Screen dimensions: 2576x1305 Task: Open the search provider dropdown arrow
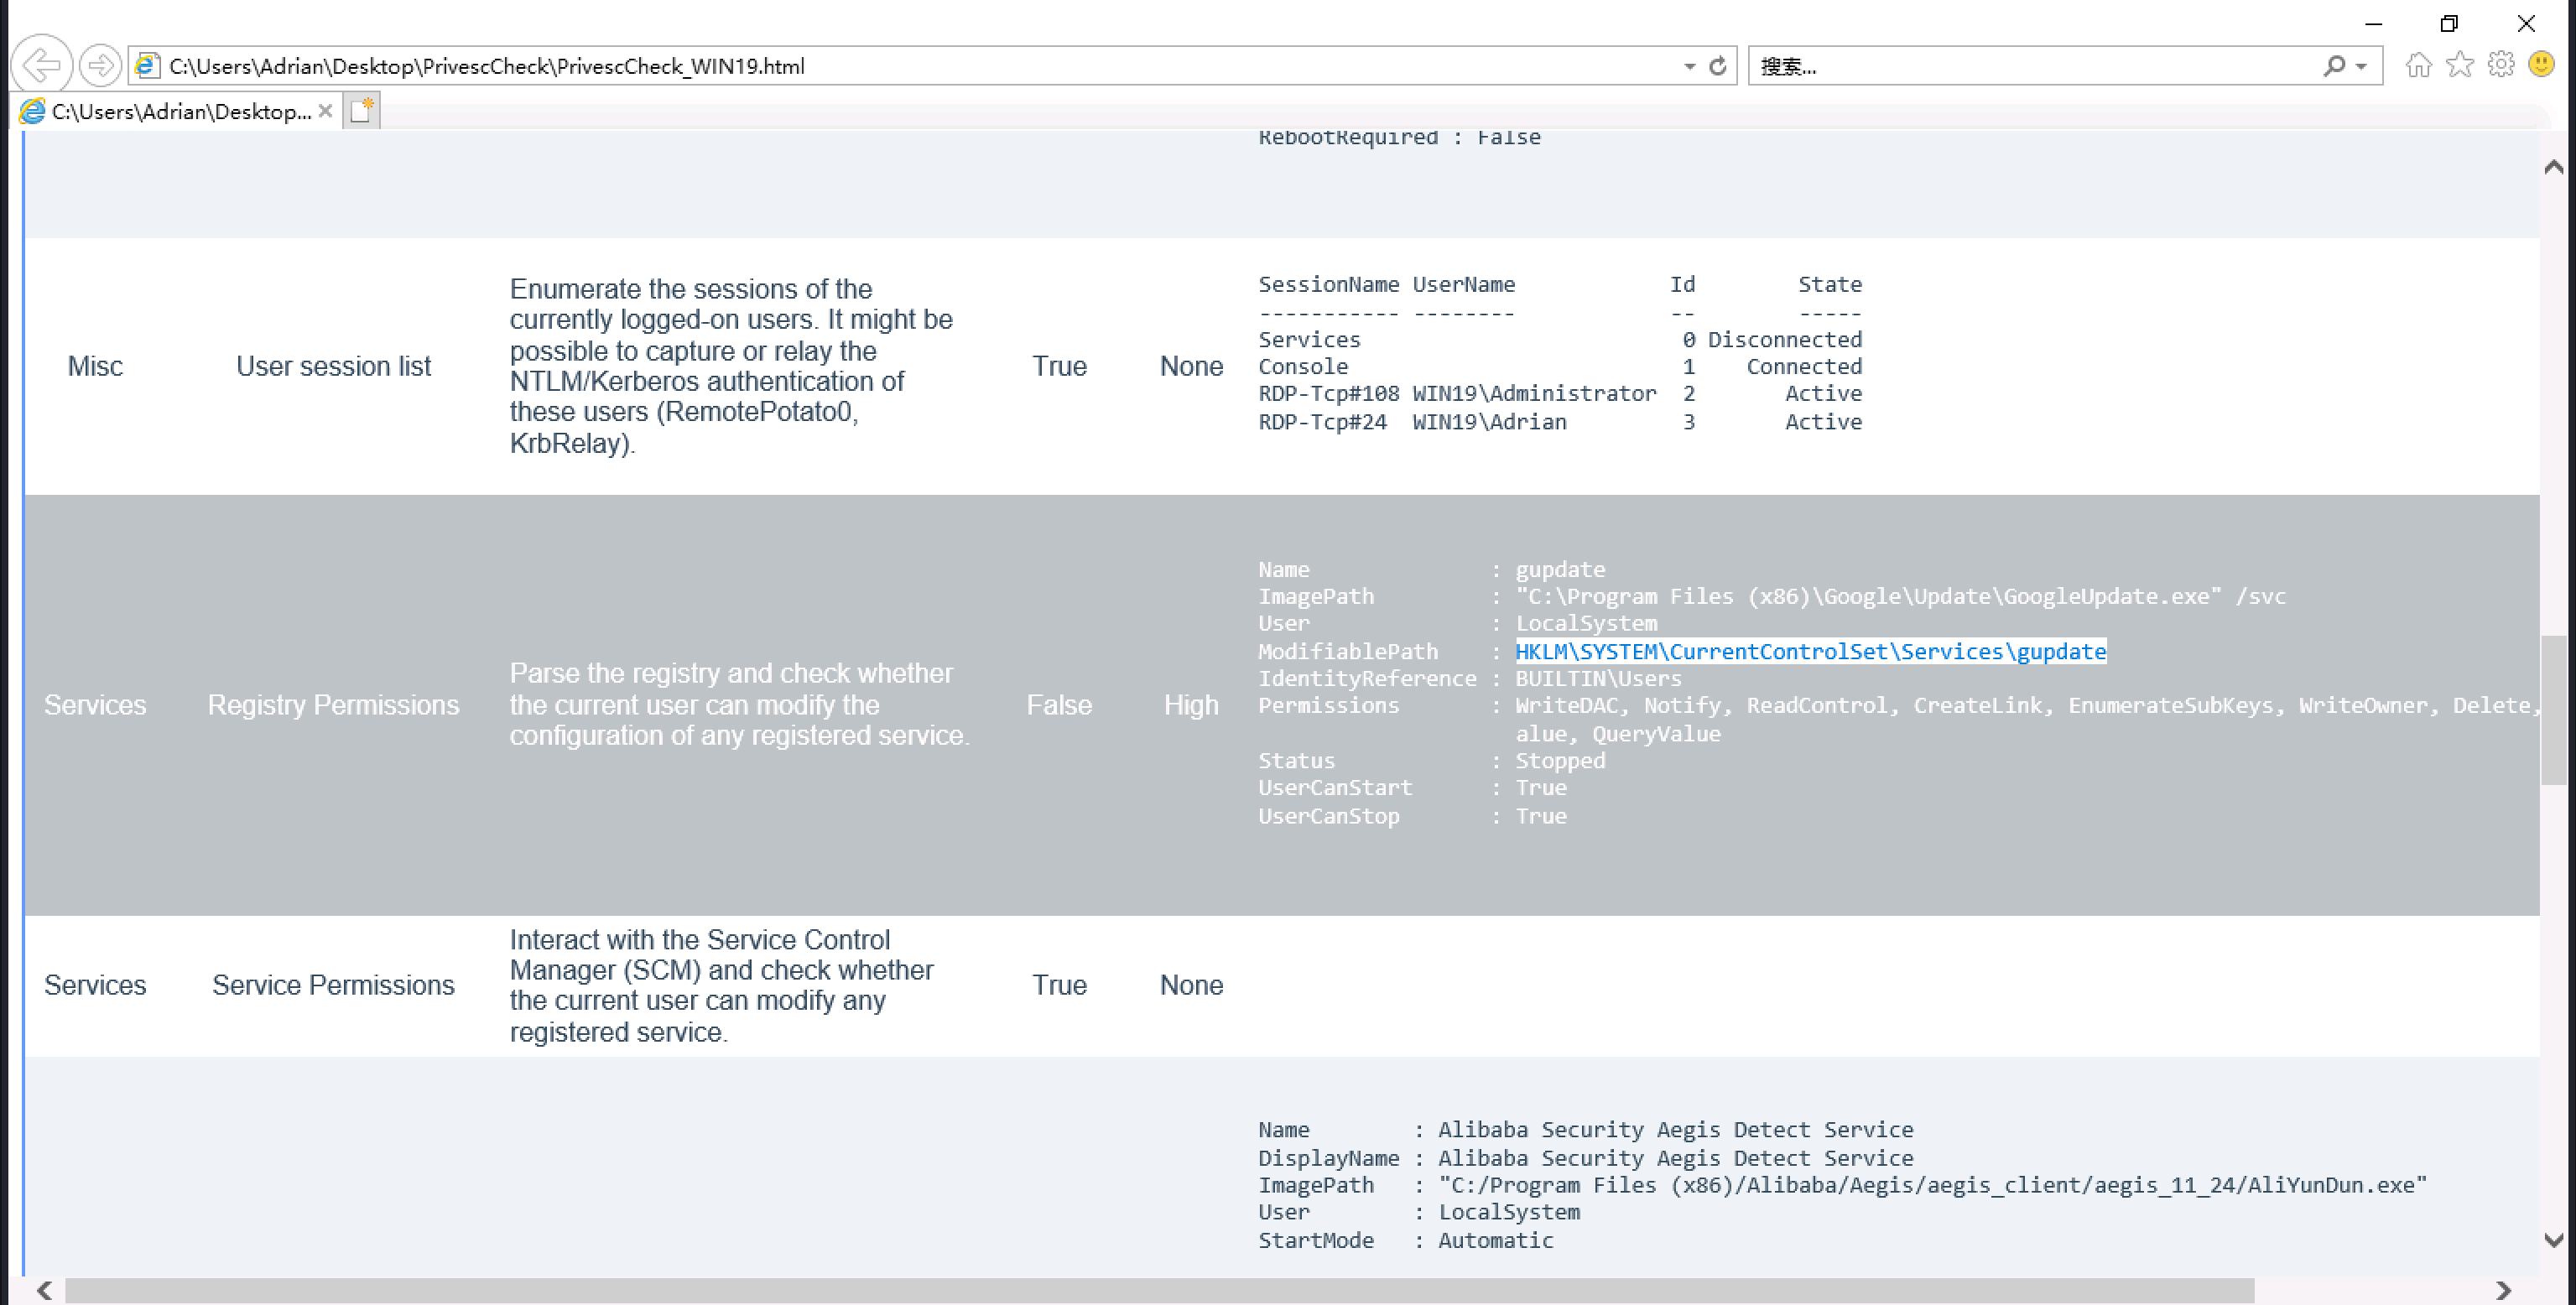tap(2361, 66)
